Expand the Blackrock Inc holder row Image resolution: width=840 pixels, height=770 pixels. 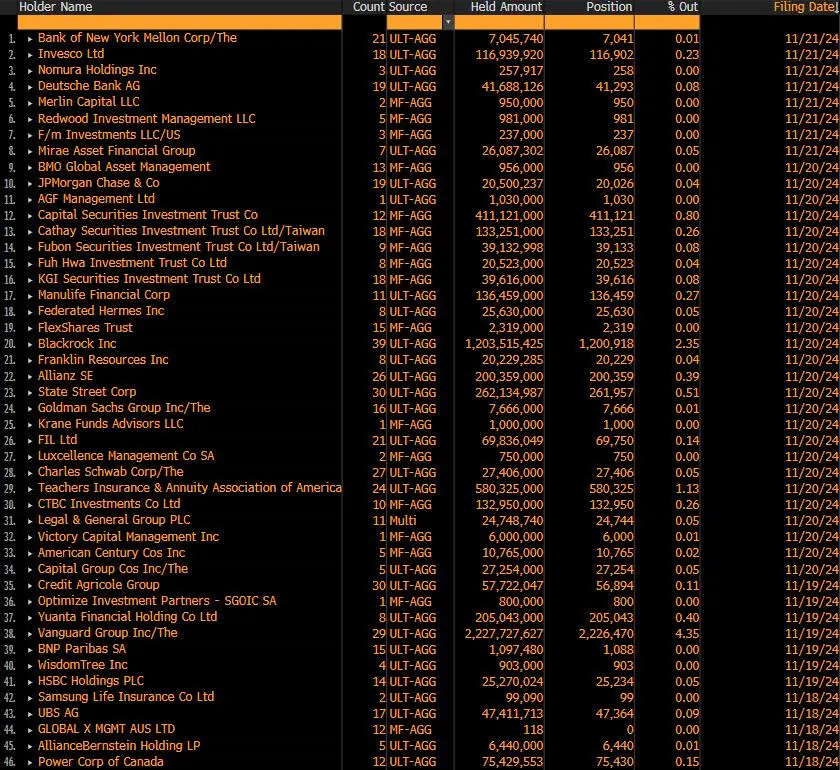[x=28, y=344]
